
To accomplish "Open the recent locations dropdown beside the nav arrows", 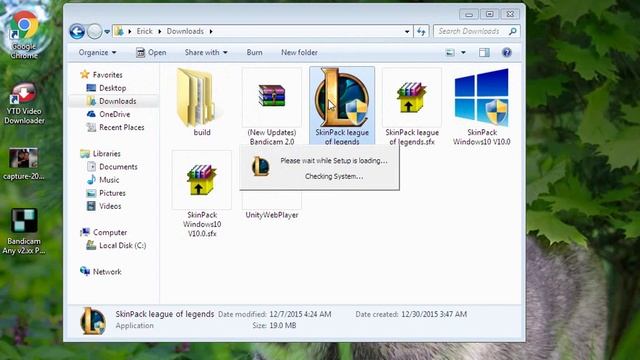I will click(x=107, y=31).
